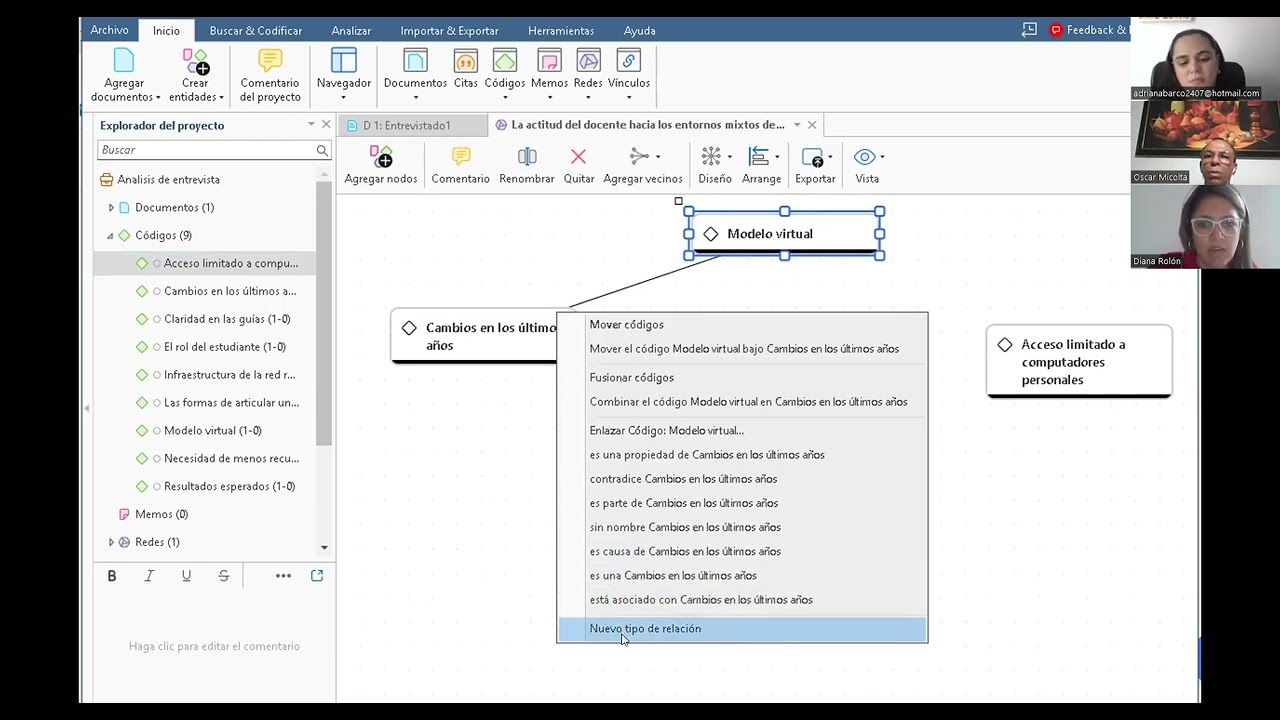Click comment area 'Haga clic para editar'
This screenshot has height=720, width=1280.
(x=214, y=647)
